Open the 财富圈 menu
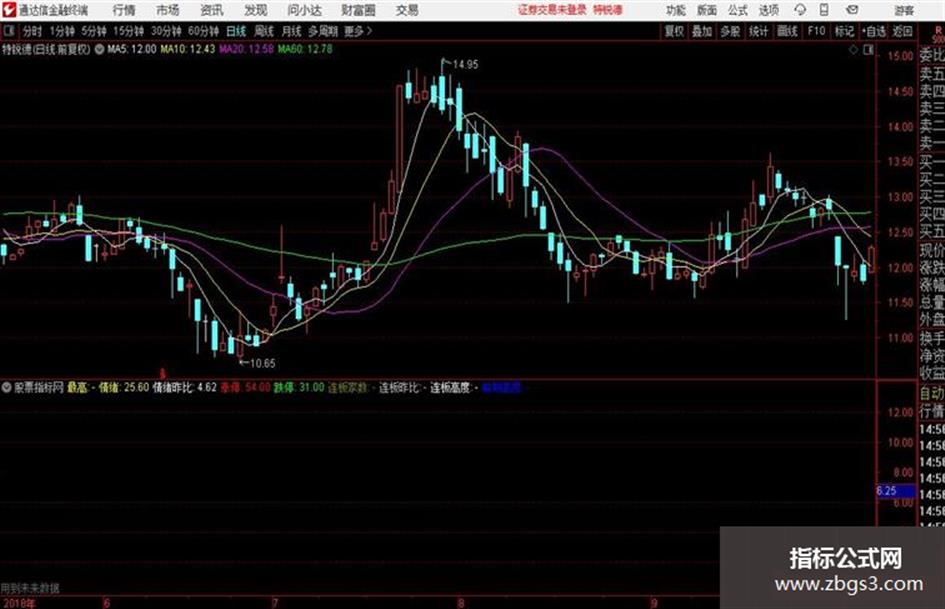The height and width of the screenshot is (609, 945). tap(358, 10)
